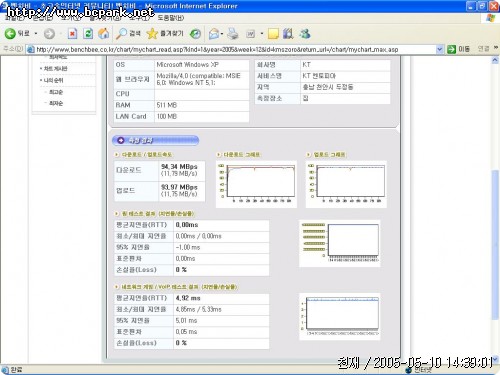Click the Print printer icon

[x=233, y=33]
